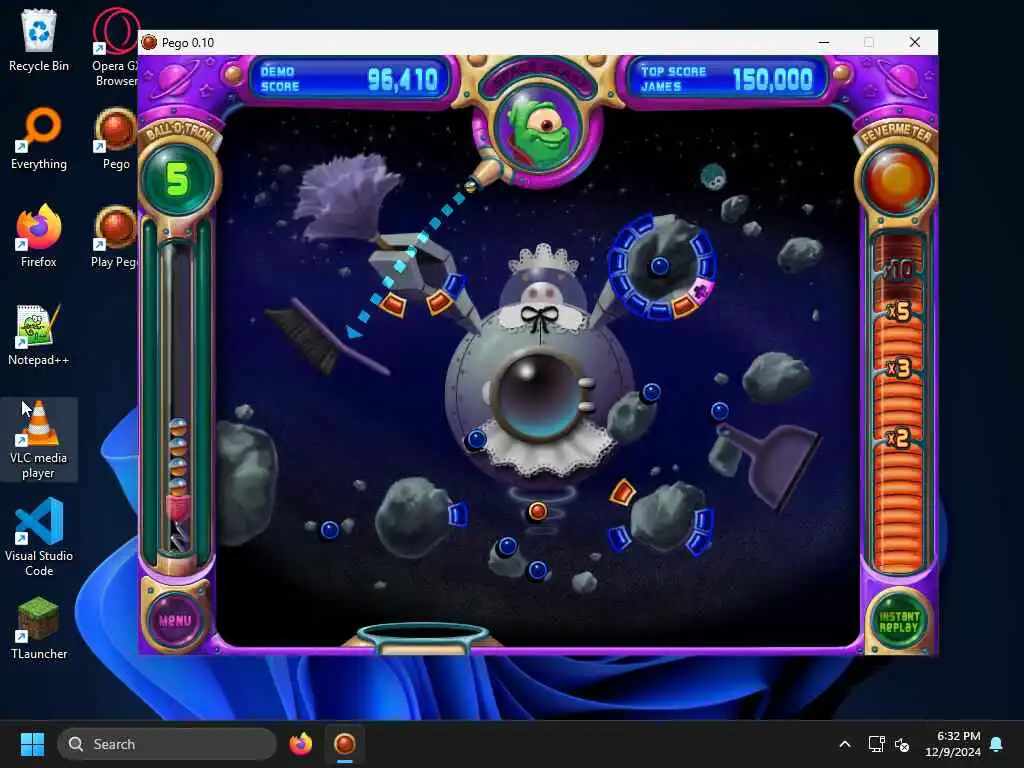Viewport: 1024px width, 768px height.
Task: Select the Pego desktop shortcut
Action: pyautogui.click(x=116, y=138)
